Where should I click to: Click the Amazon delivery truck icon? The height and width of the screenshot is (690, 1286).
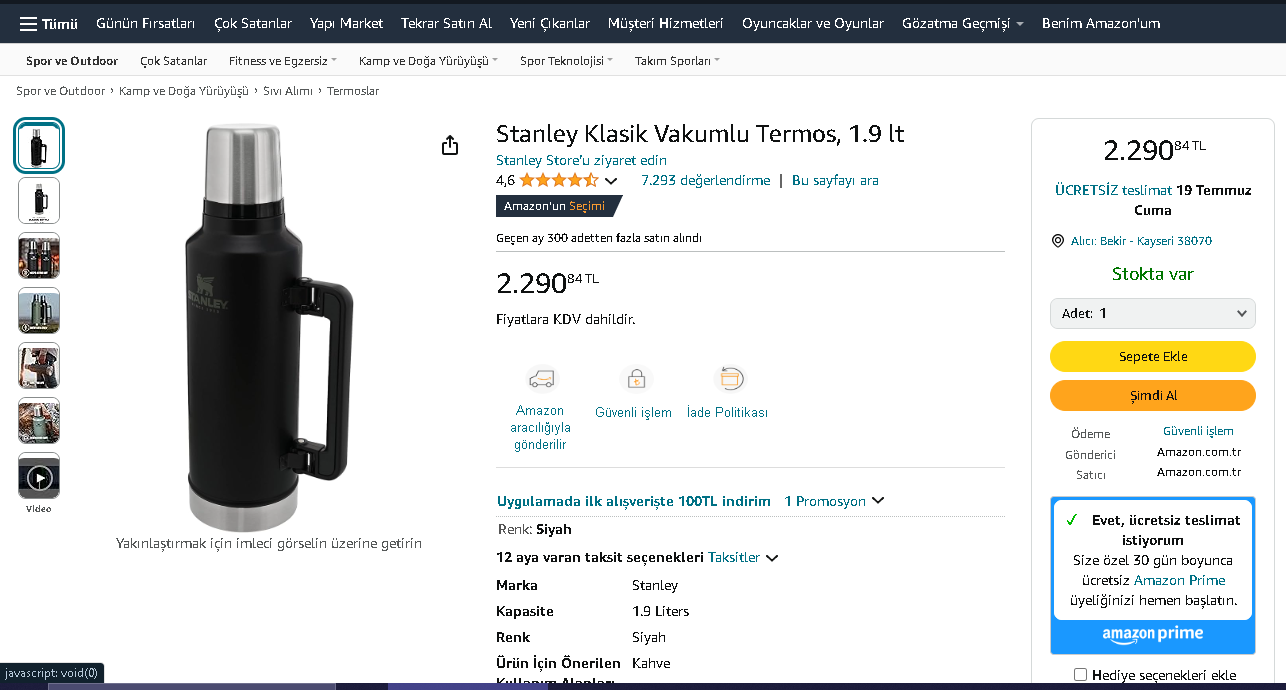point(541,379)
